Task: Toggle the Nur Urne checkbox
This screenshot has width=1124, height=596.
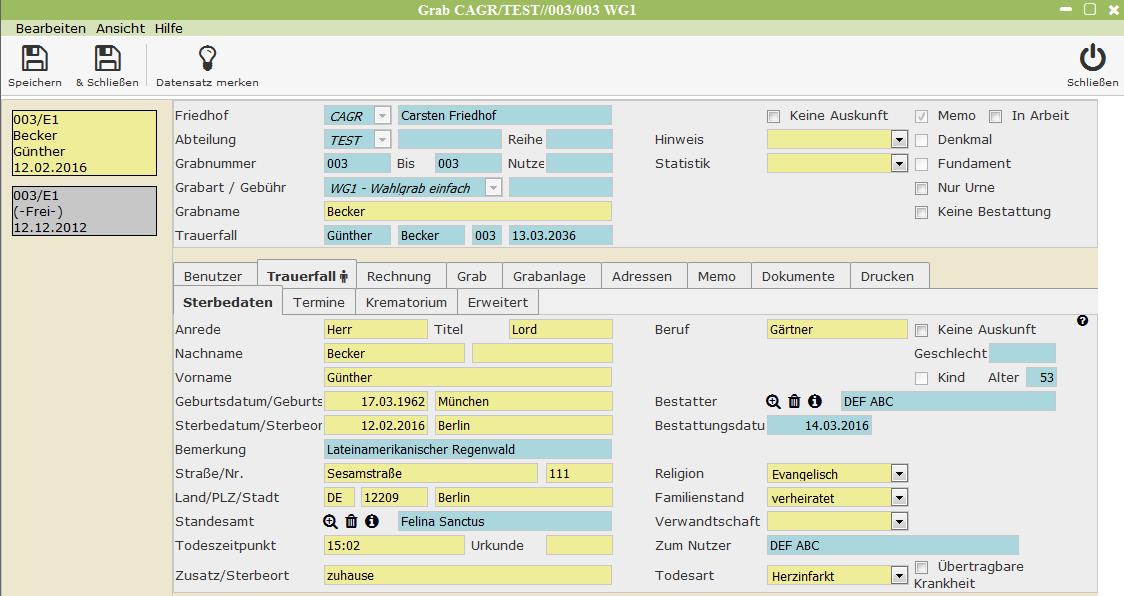Action: click(x=922, y=188)
